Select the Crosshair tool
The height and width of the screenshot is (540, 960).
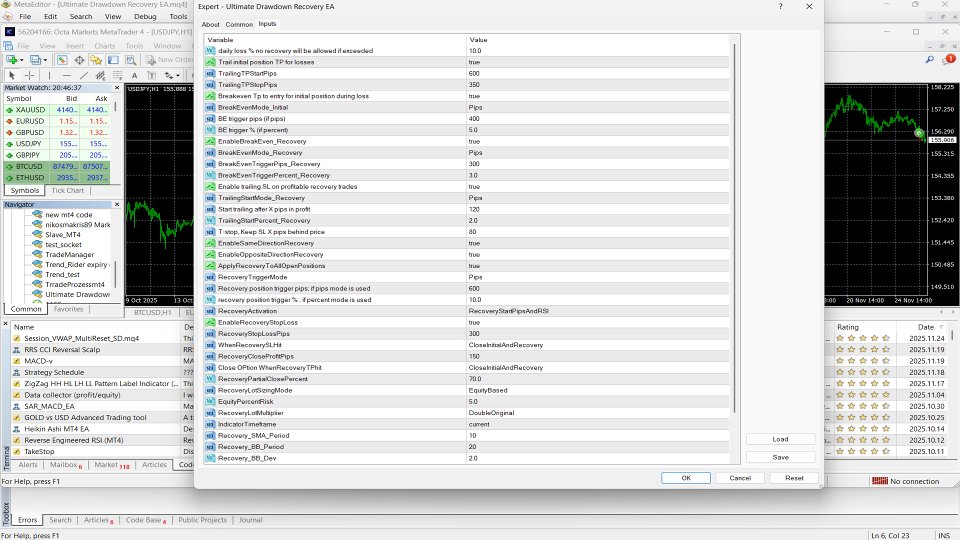(29, 75)
